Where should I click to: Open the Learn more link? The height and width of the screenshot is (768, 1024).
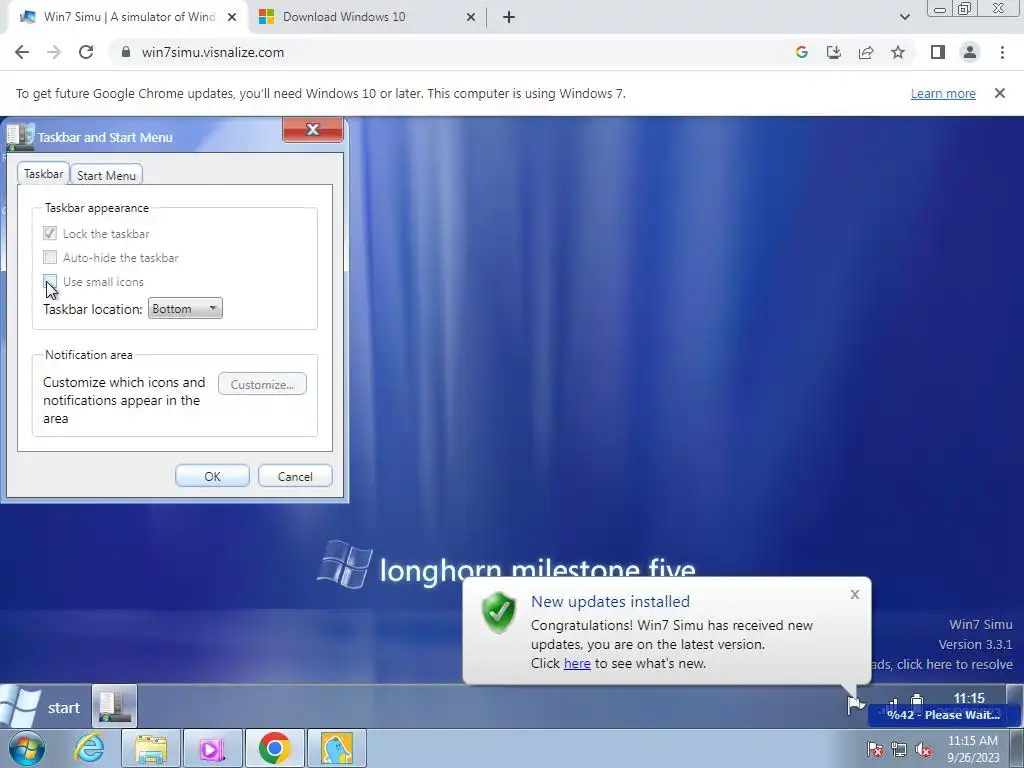tap(943, 93)
